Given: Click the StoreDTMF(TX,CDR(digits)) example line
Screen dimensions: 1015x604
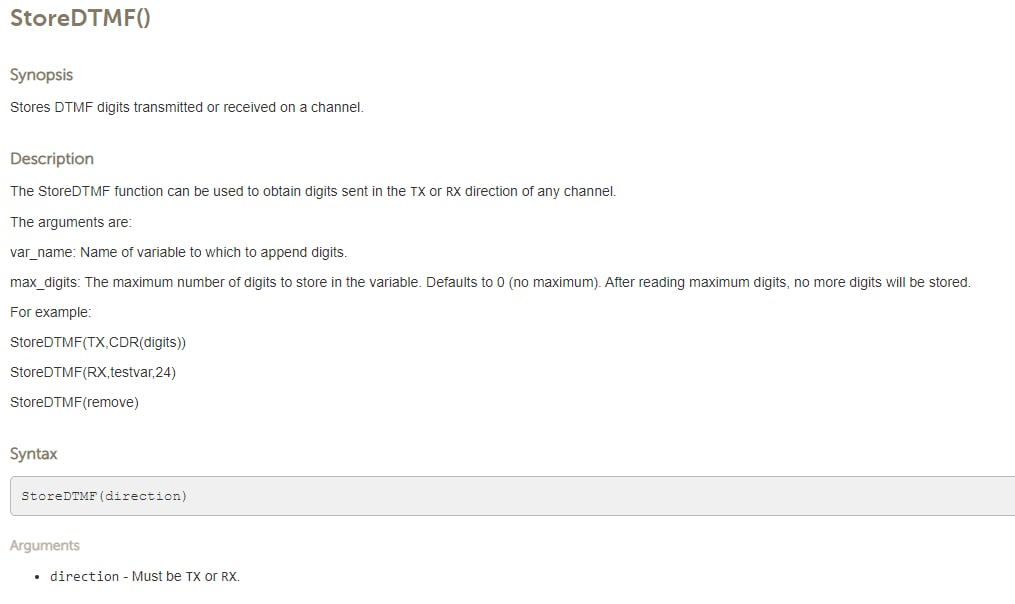Looking at the screenshot, I should tap(98, 342).
